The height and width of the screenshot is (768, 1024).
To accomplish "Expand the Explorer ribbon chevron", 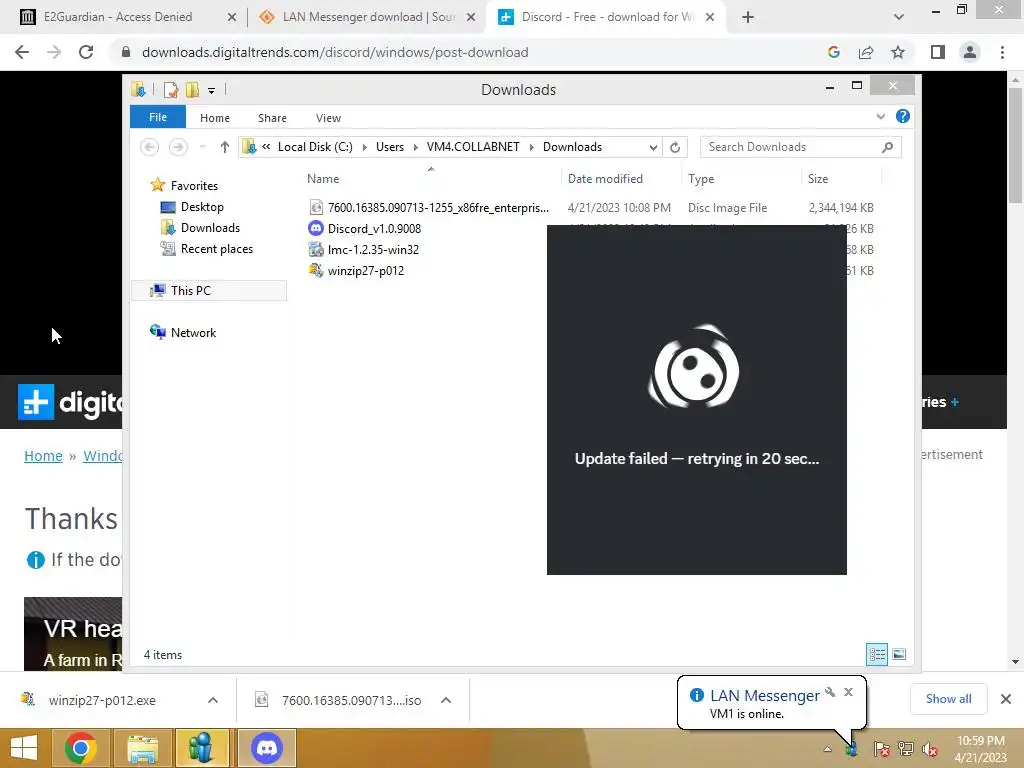I will point(880,116).
